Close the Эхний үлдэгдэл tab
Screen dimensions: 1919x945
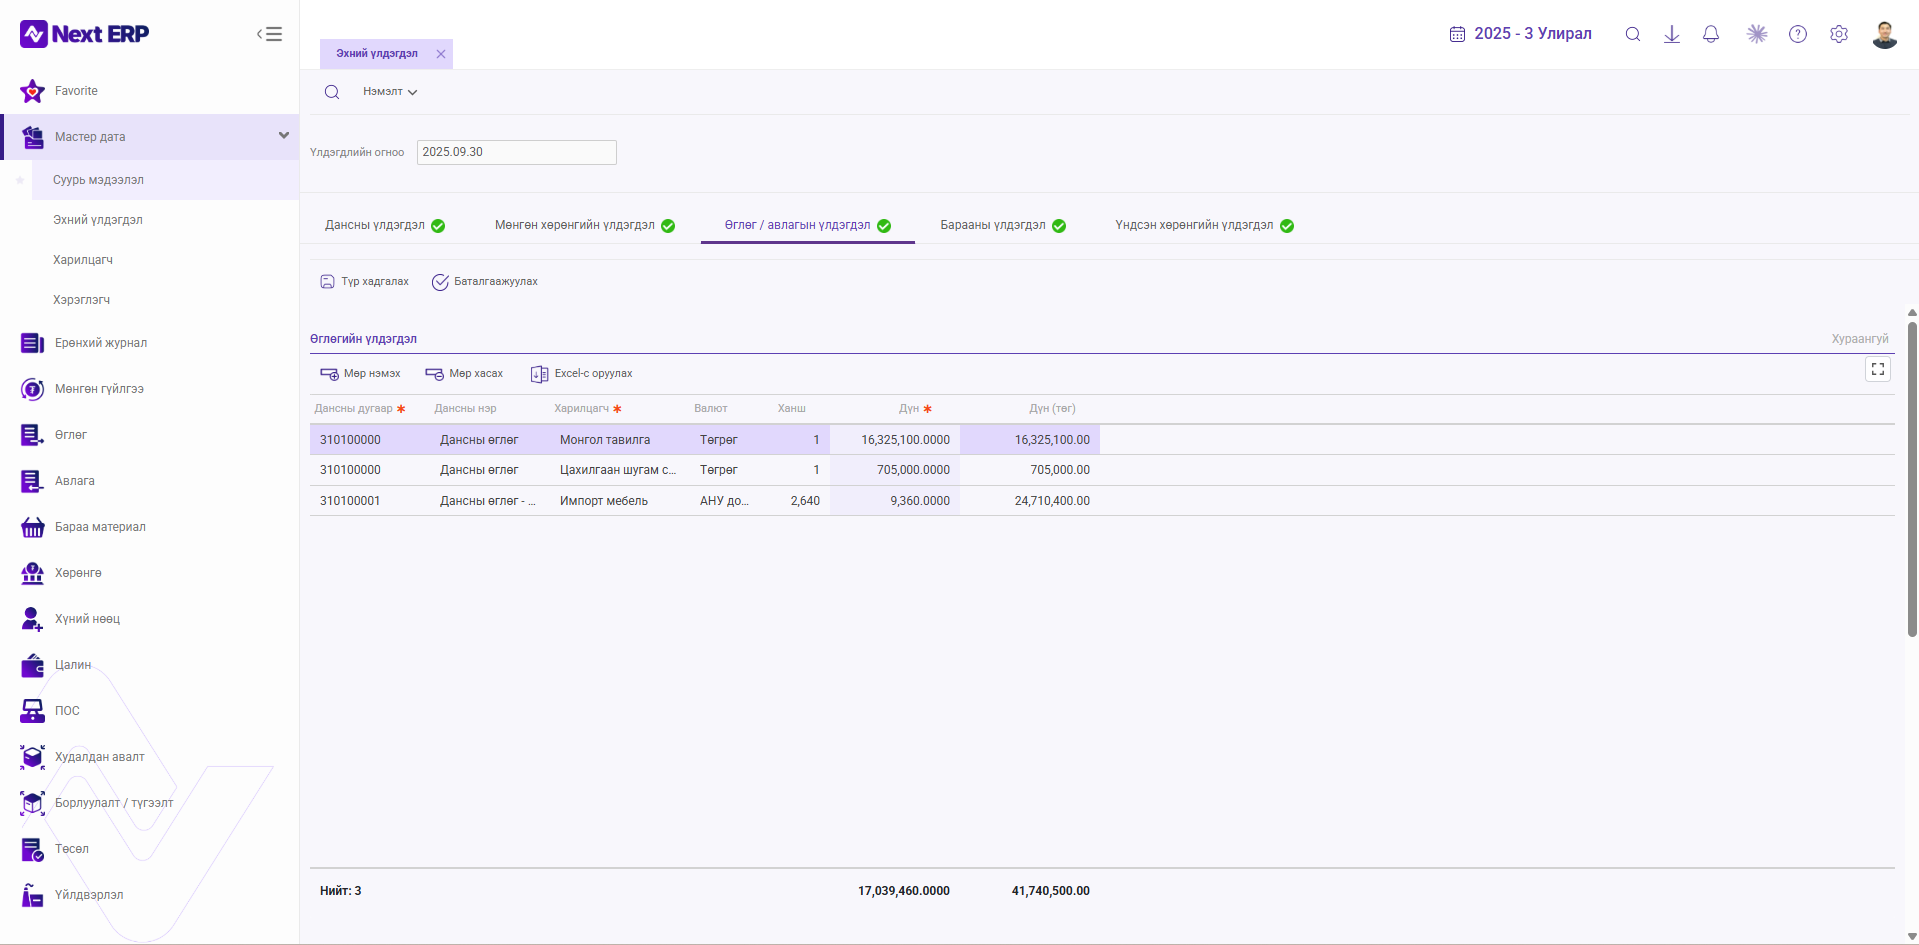point(441,54)
